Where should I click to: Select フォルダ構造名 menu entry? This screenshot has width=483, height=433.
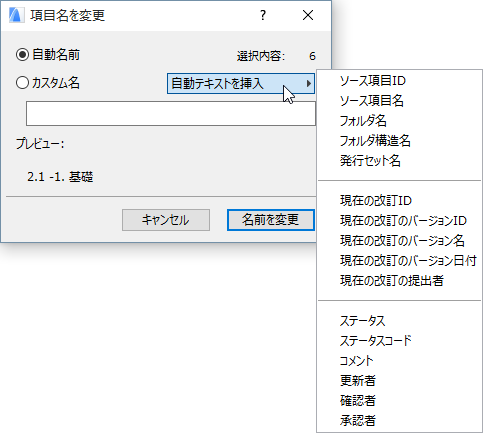[399, 141]
